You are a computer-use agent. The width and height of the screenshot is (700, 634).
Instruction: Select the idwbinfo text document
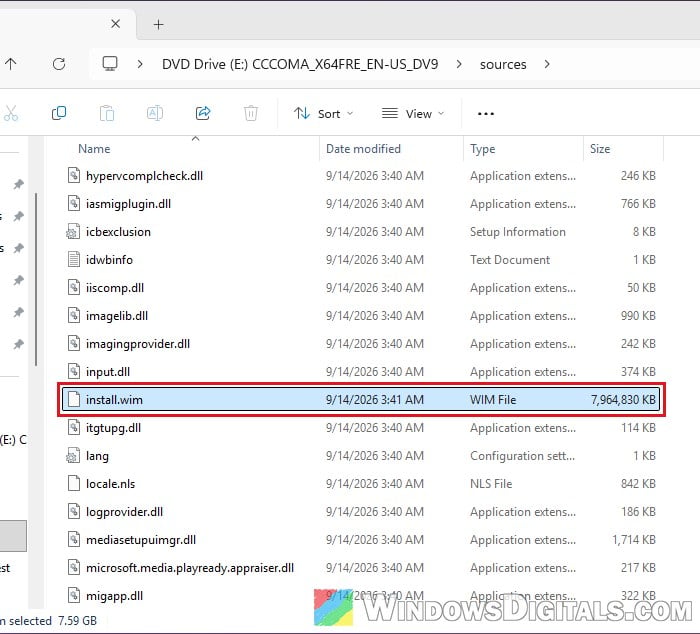[x=362, y=260]
